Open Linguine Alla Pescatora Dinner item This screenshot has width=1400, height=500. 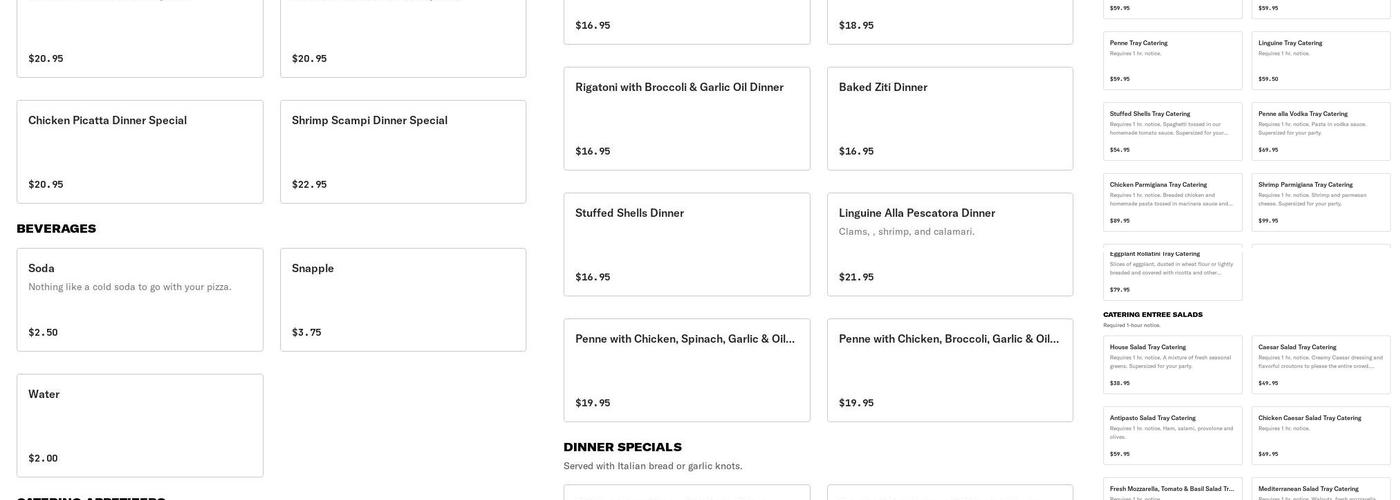(950, 244)
